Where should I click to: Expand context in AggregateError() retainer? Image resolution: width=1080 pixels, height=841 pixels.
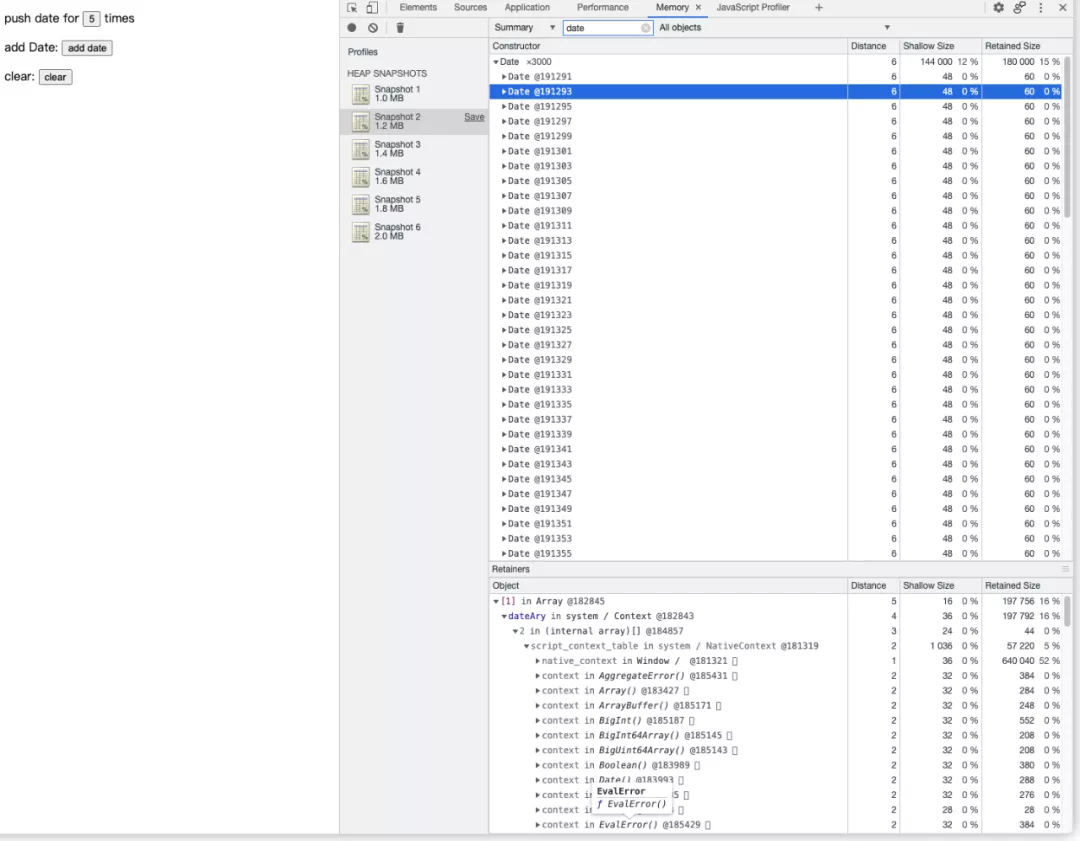[x=537, y=676]
